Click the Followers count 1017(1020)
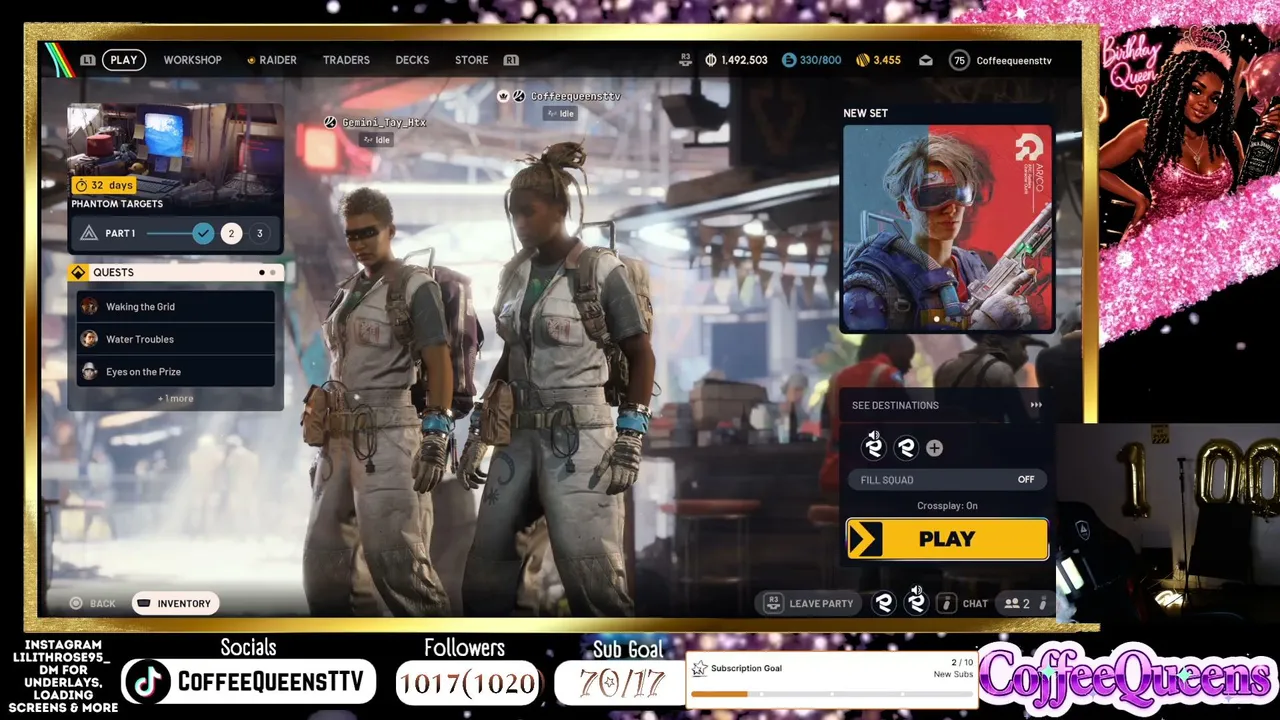This screenshot has height=720, width=1280. click(469, 684)
